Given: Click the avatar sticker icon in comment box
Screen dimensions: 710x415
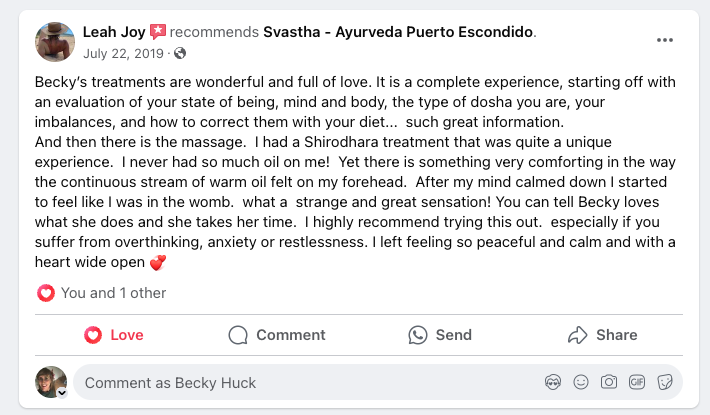Looking at the screenshot, I should pos(552,382).
